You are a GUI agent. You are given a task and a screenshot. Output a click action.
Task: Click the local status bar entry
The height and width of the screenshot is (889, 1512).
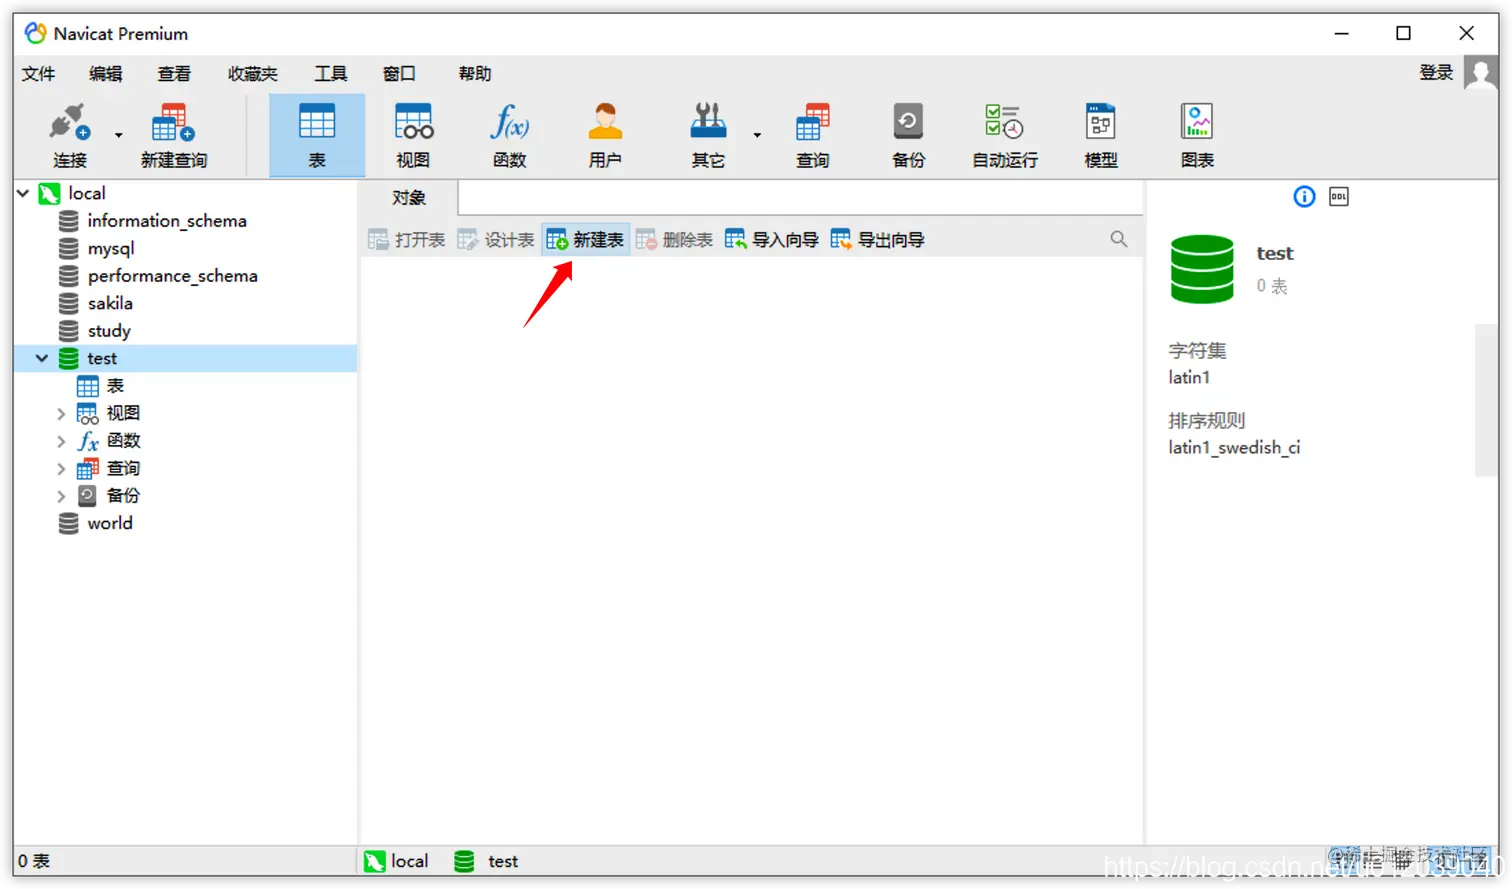coord(396,861)
